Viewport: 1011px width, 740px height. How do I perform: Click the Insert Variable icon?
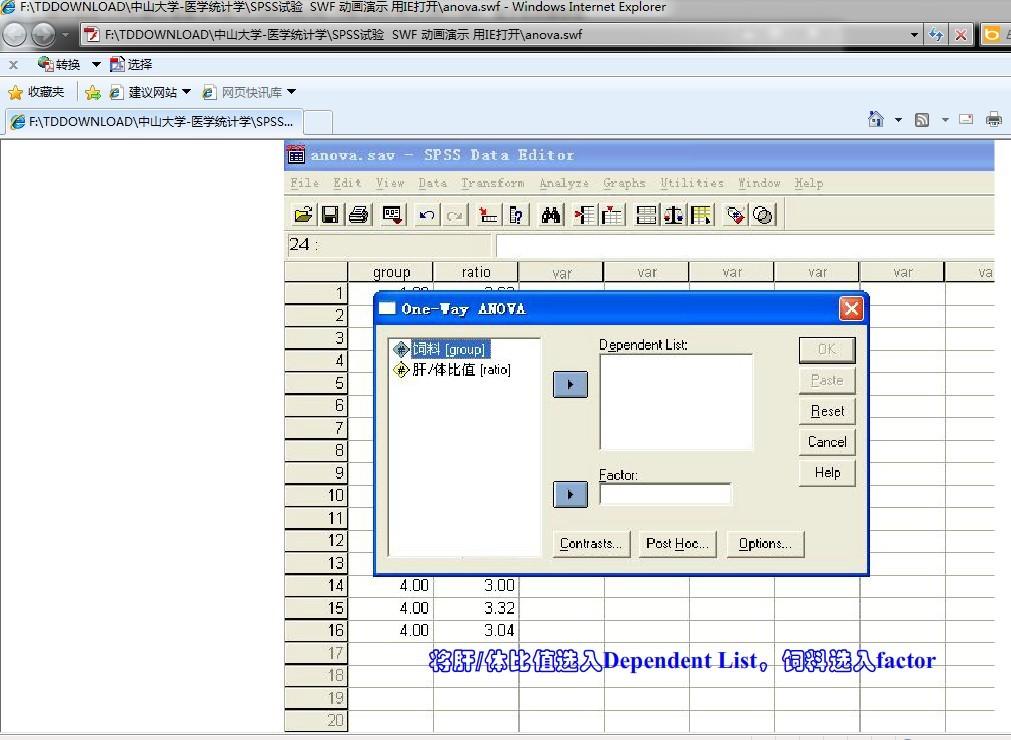pyautogui.click(x=612, y=215)
